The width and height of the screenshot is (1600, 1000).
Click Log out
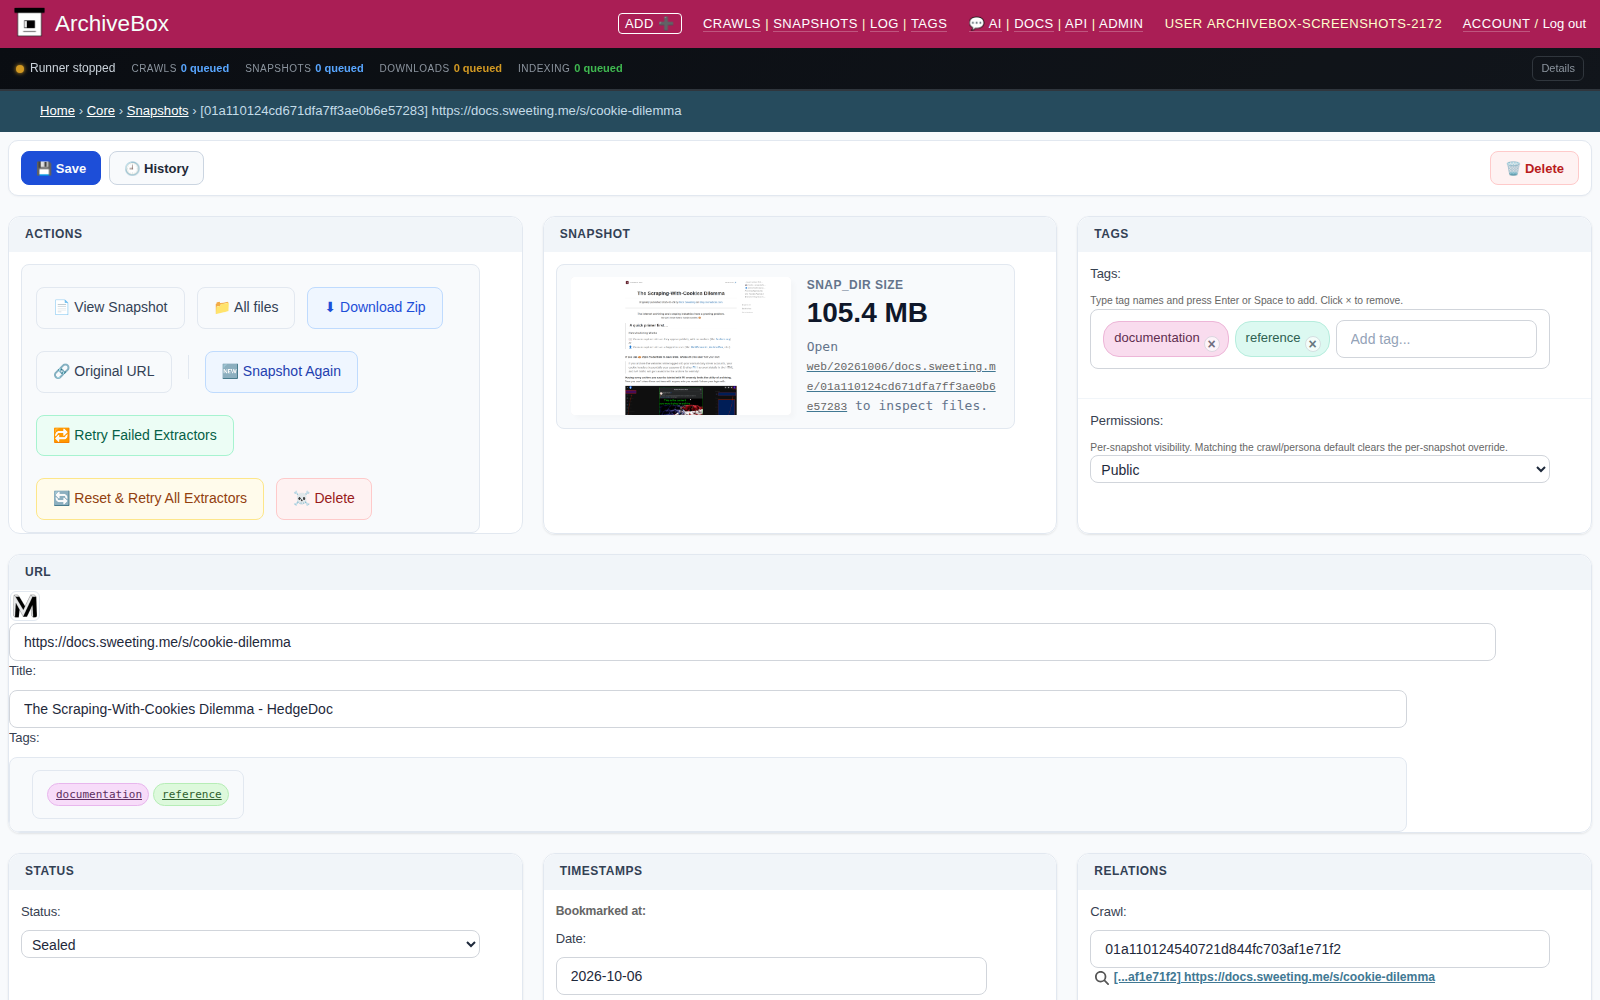(1564, 24)
